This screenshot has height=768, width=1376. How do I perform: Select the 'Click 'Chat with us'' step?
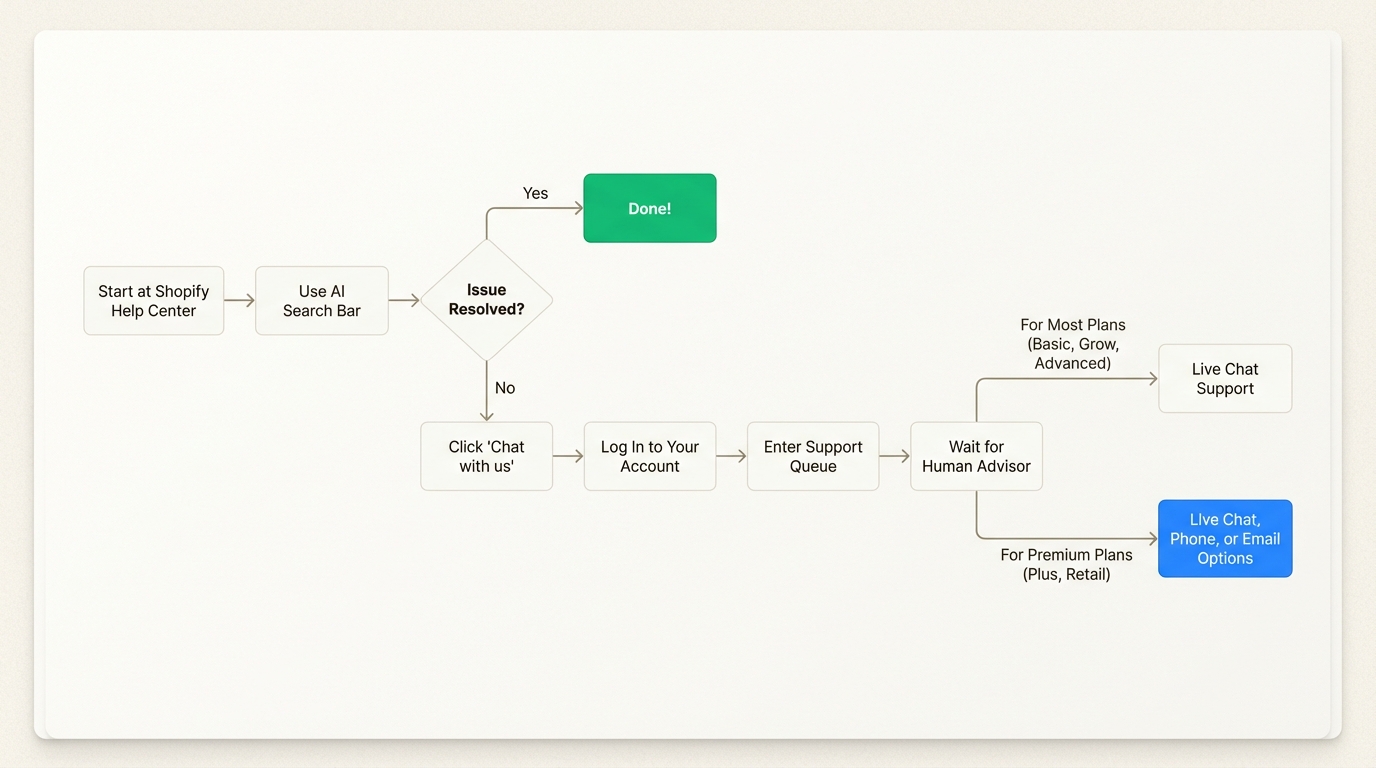coord(486,456)
